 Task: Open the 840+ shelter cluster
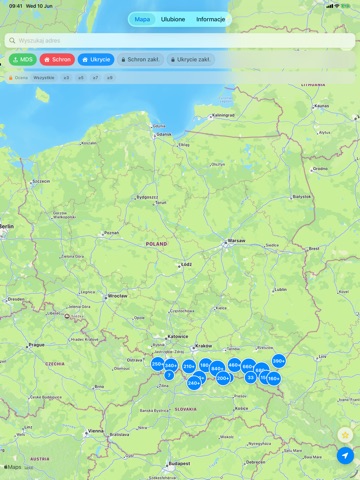coord(217,369)
